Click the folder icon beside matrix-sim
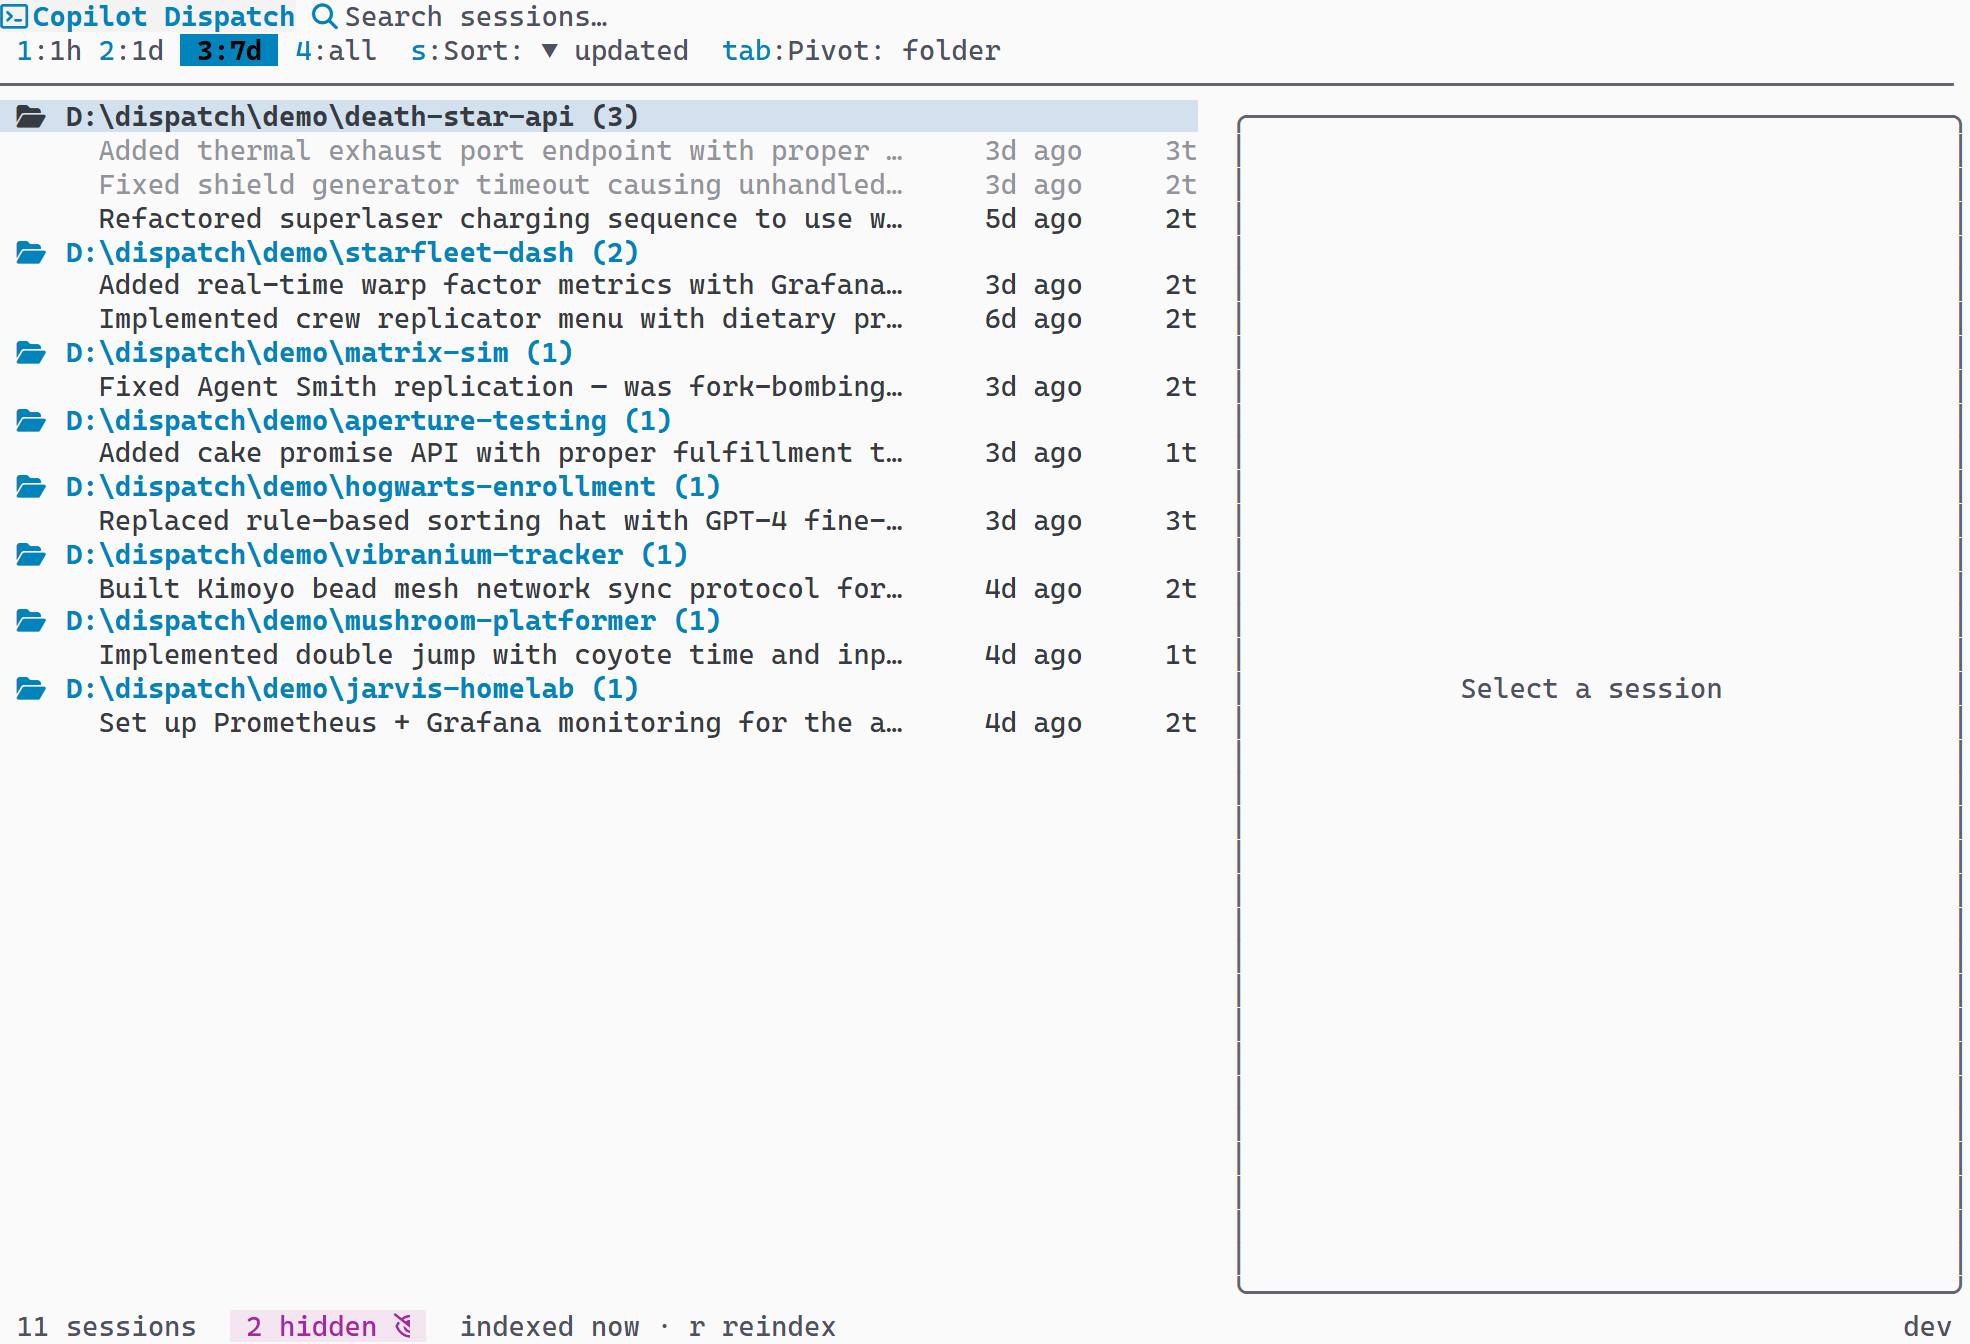Image resolution: width=1970 pixels, height=1344 pixels. tap(31, 352)
